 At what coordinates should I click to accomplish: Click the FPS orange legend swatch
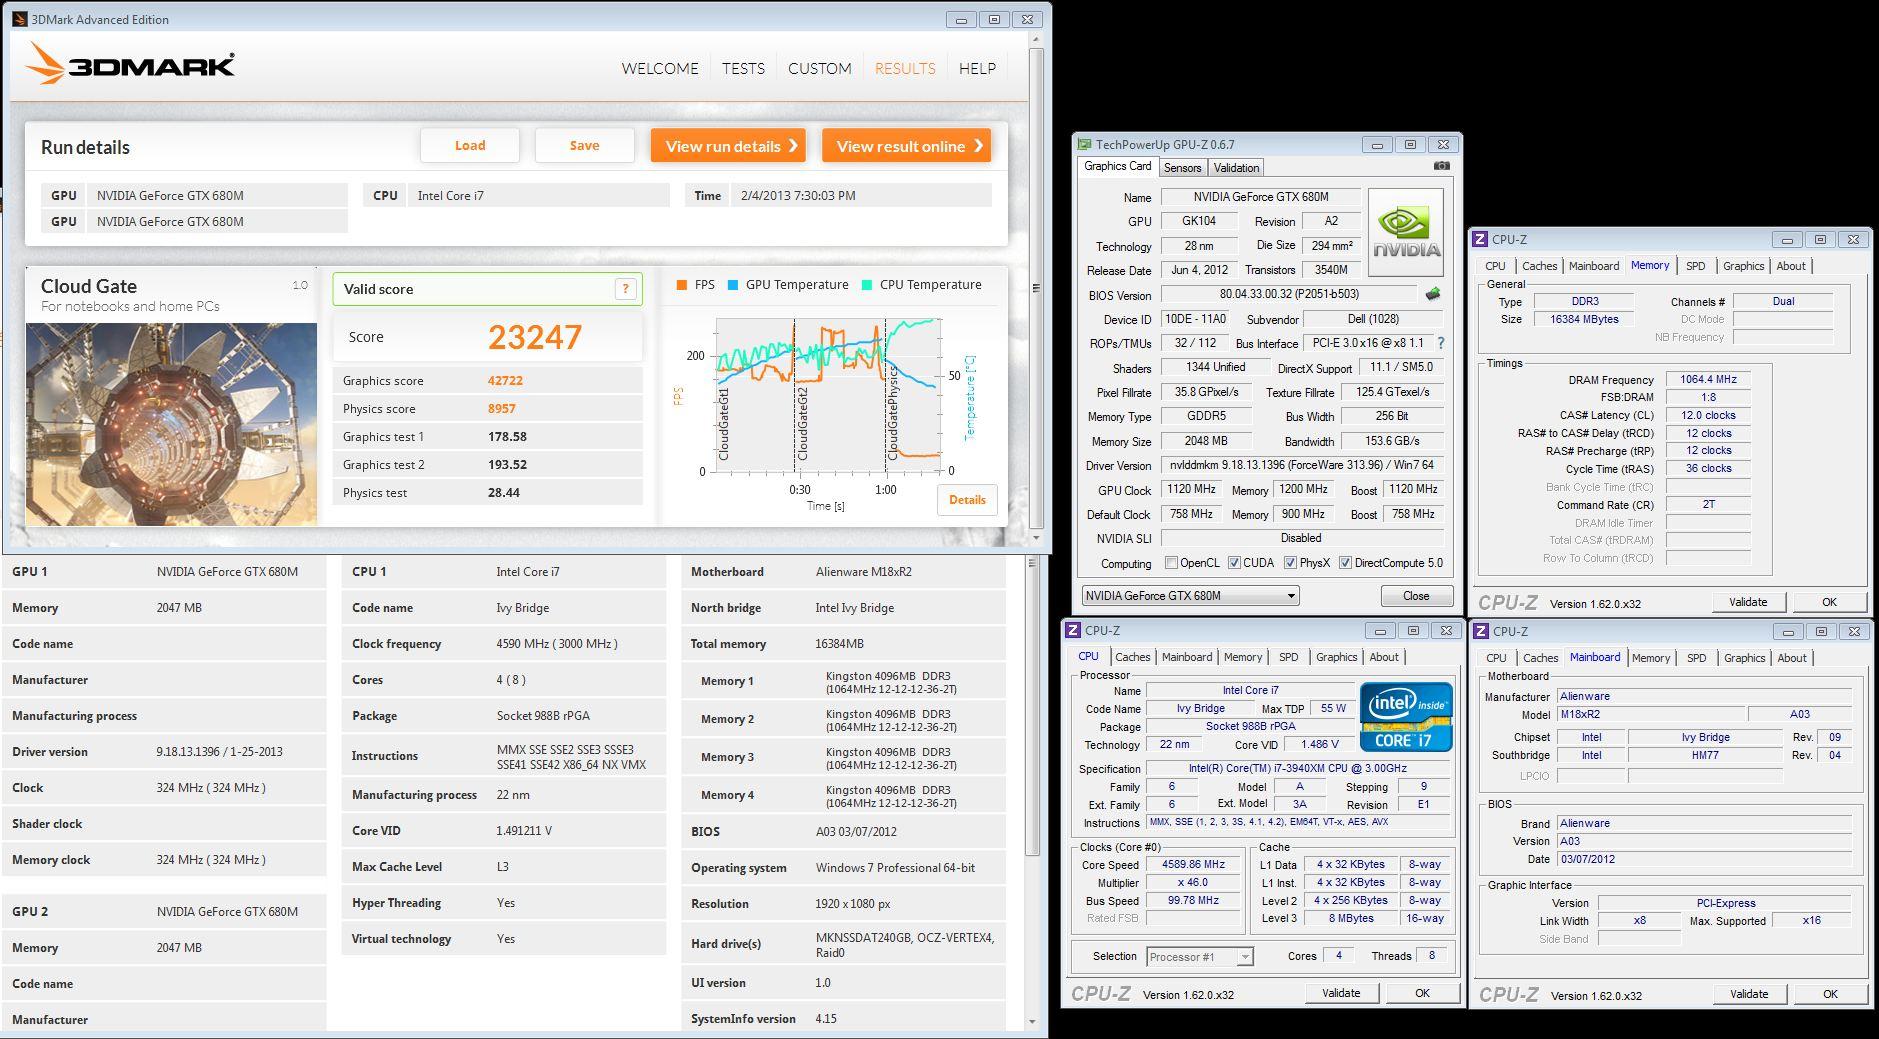681,285
